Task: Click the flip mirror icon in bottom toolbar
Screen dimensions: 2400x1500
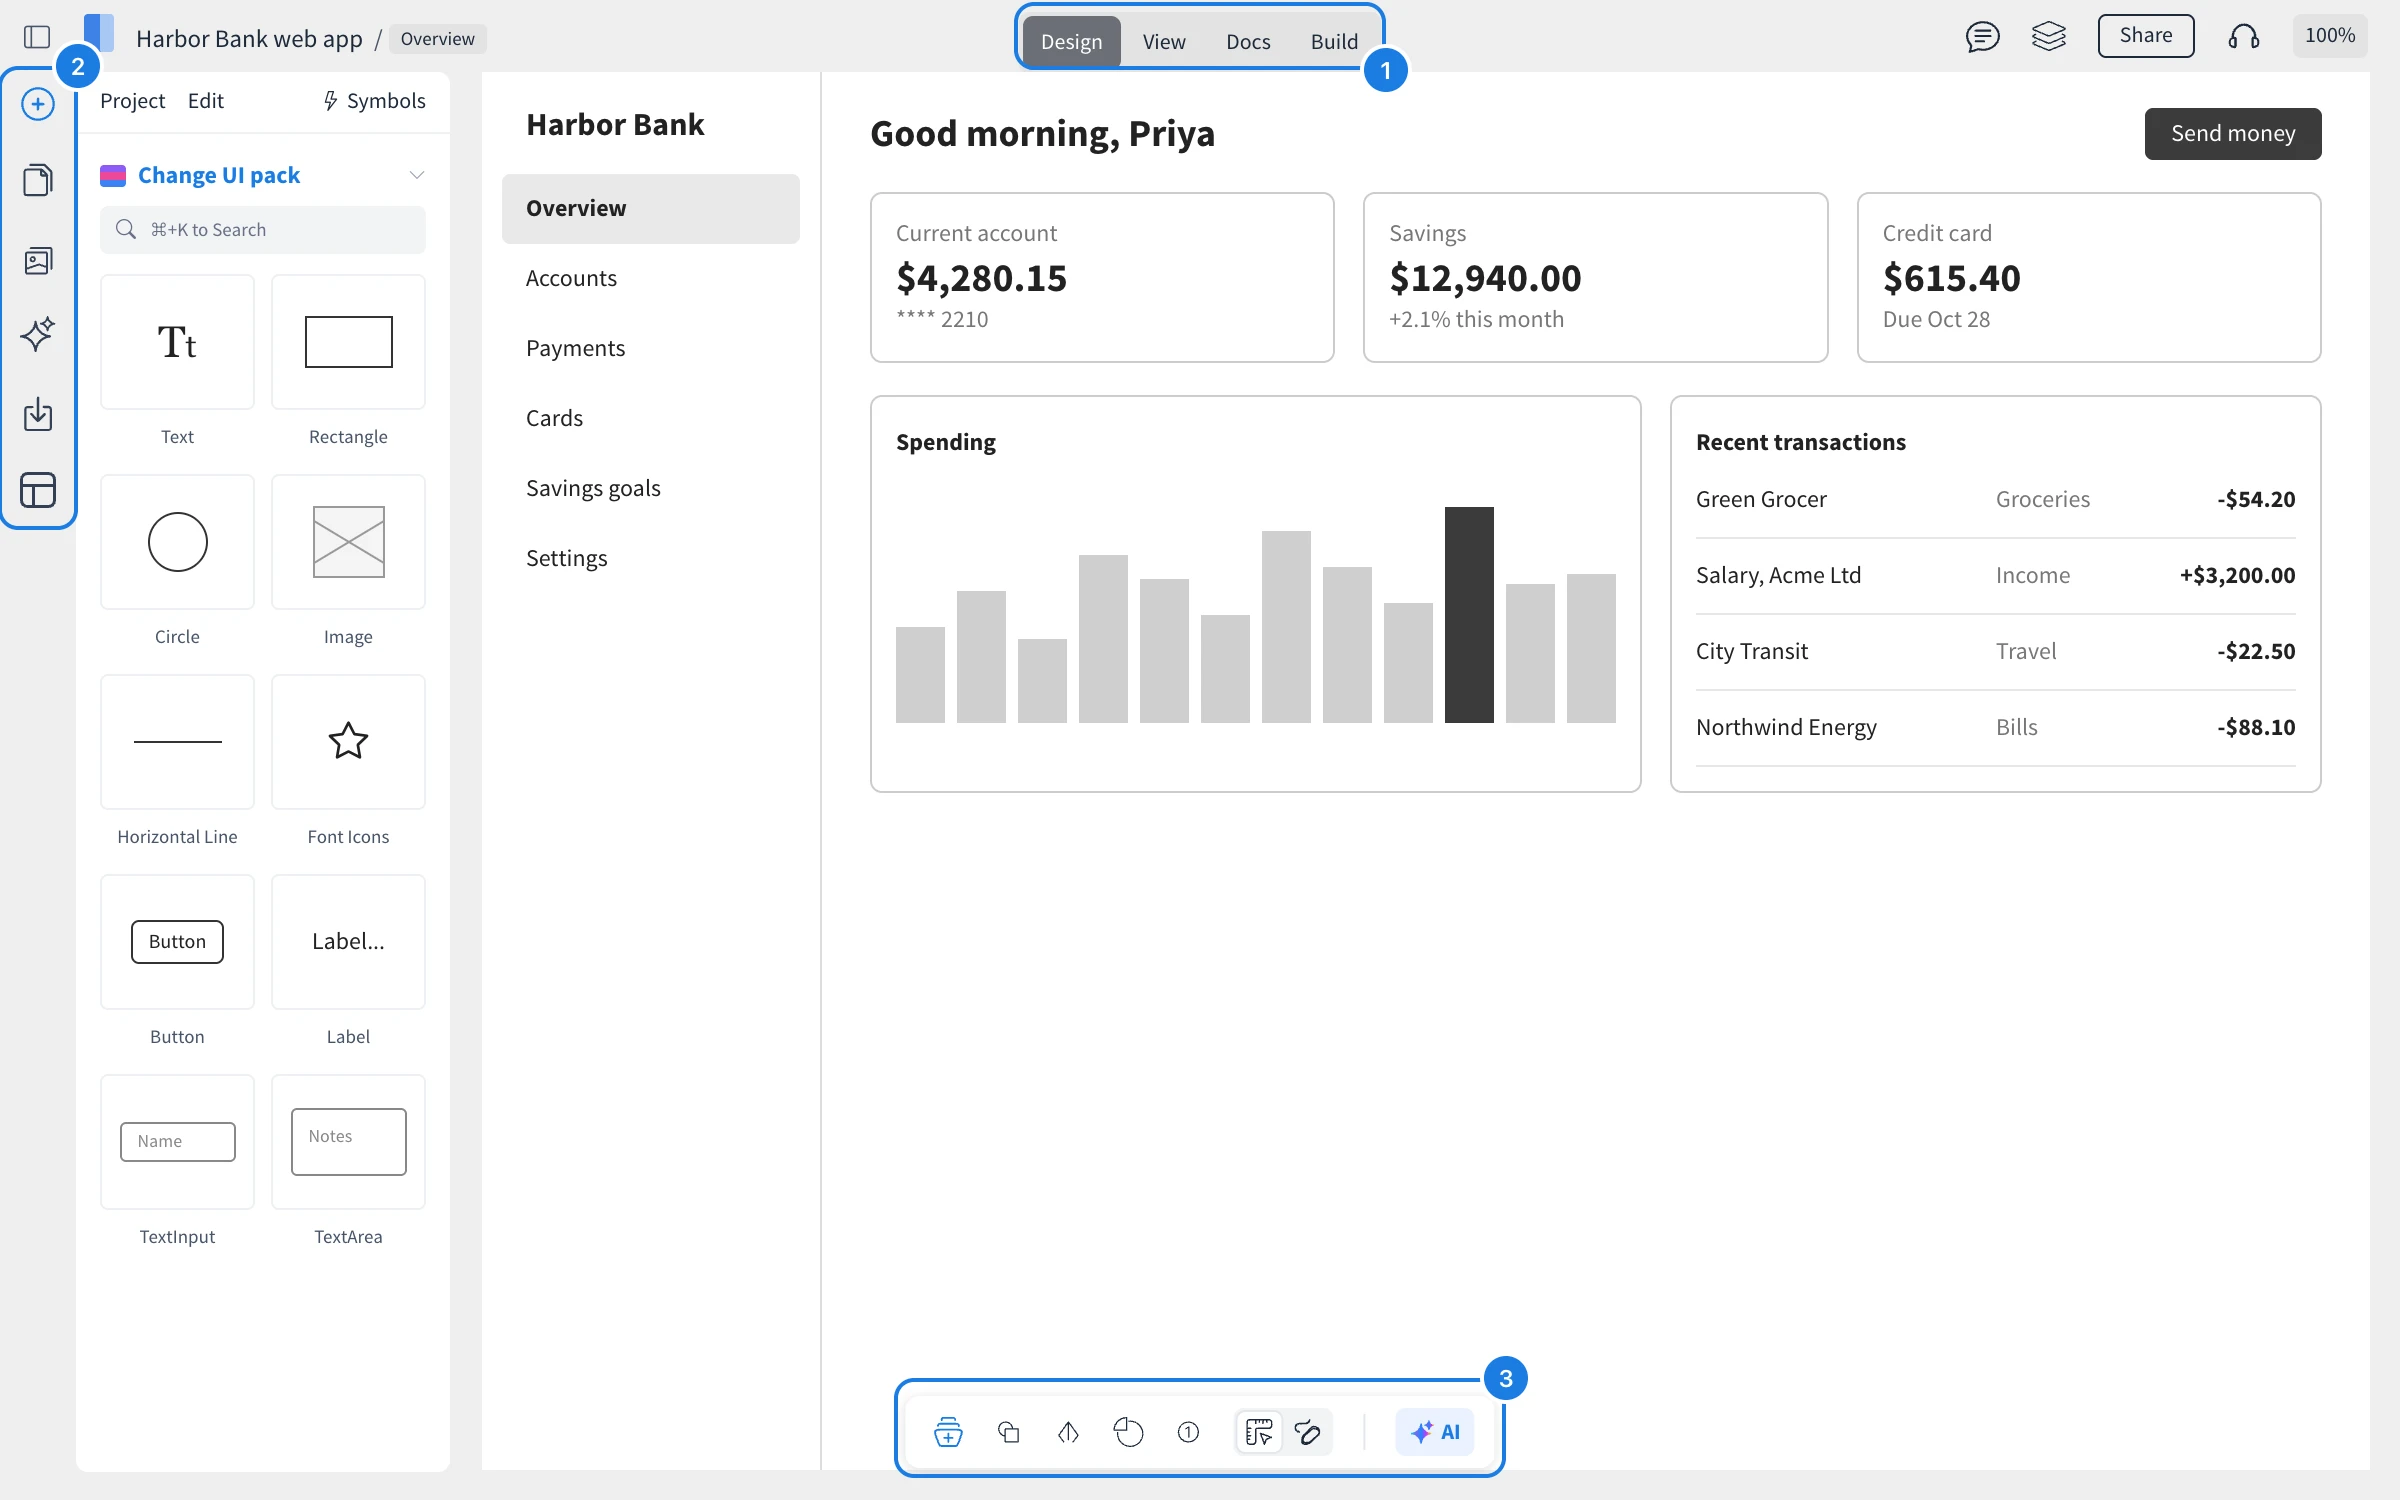Action: pyautogui.click(x=1068, y=1432)
